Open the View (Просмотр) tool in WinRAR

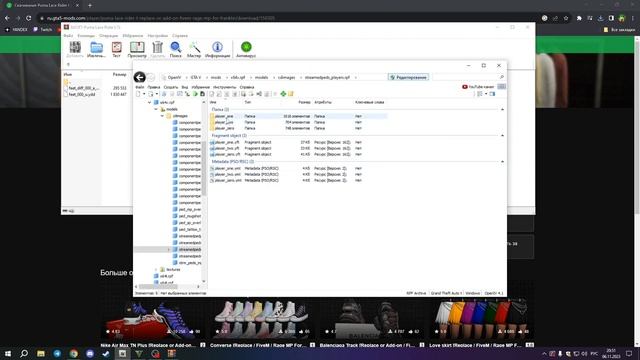(x=137, y=48)
